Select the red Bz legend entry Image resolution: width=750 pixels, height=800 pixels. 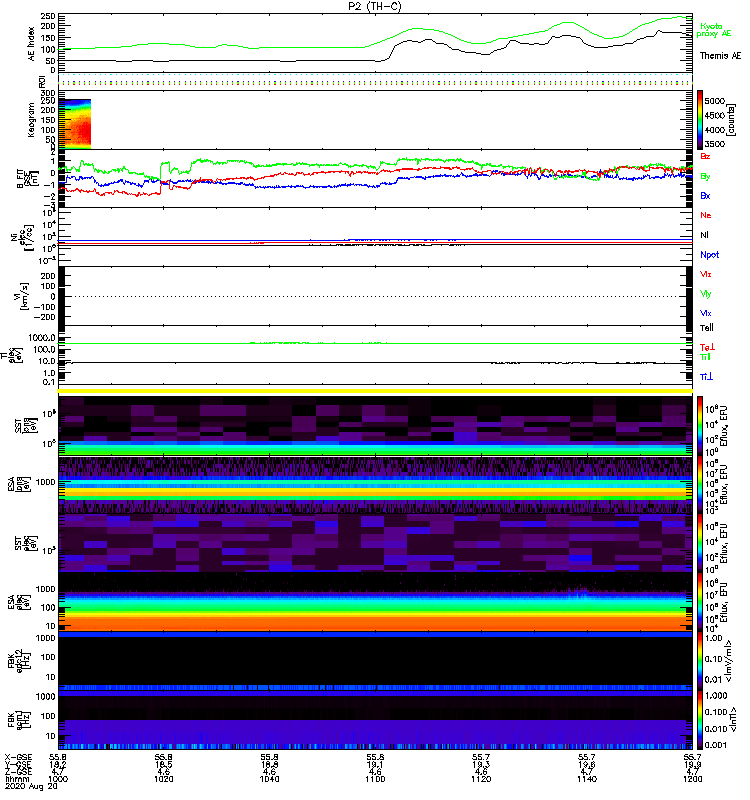pos(706,156)
